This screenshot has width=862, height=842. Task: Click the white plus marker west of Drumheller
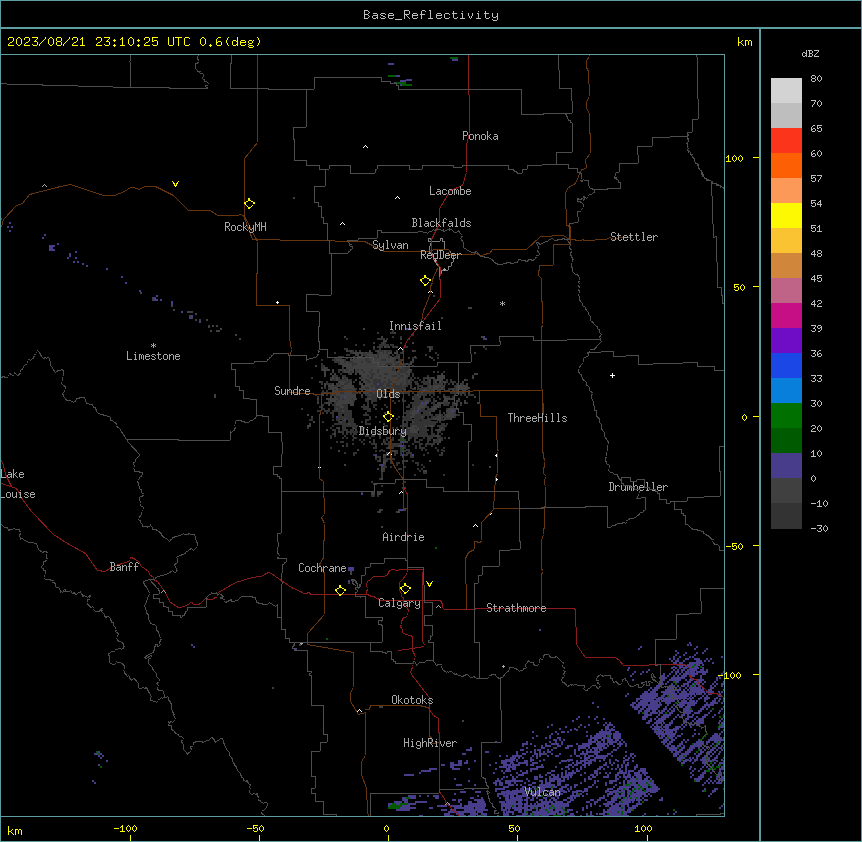(x=612, y=375)
